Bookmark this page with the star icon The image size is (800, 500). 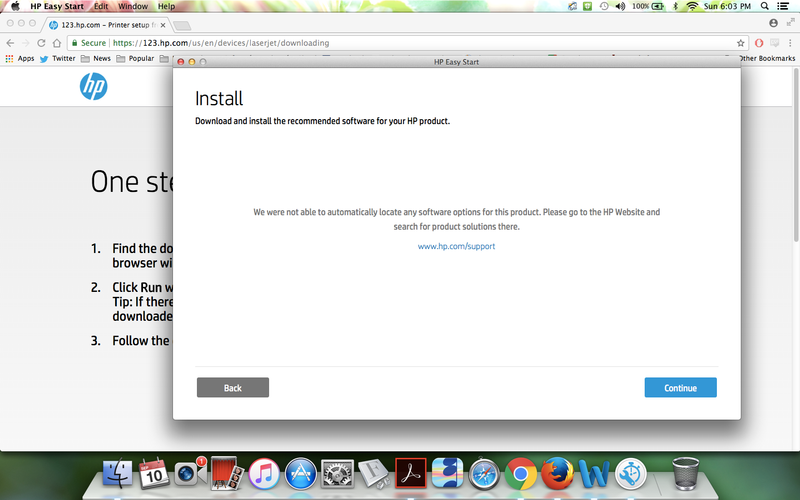coord(740,43)
